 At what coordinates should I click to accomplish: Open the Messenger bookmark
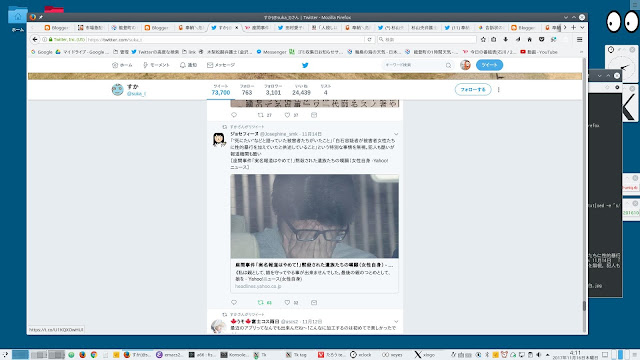point(271,52)
